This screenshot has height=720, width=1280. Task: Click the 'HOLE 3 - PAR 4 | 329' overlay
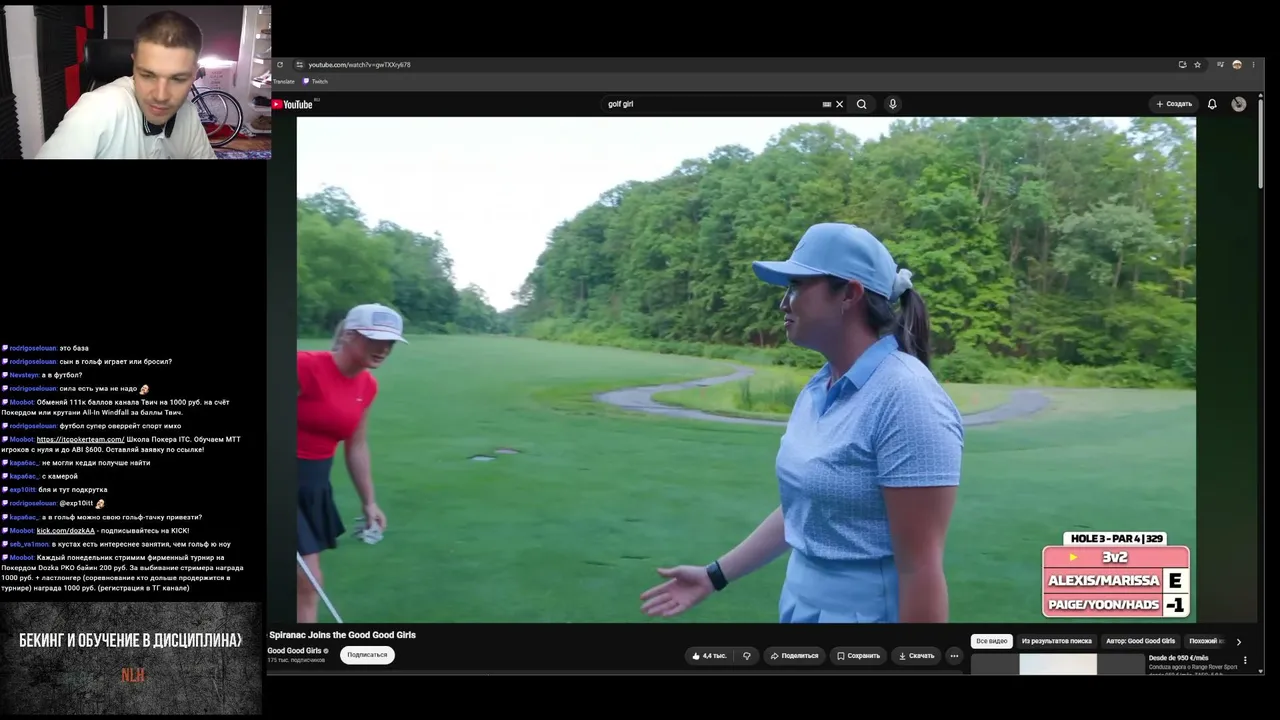point(1114,539)
